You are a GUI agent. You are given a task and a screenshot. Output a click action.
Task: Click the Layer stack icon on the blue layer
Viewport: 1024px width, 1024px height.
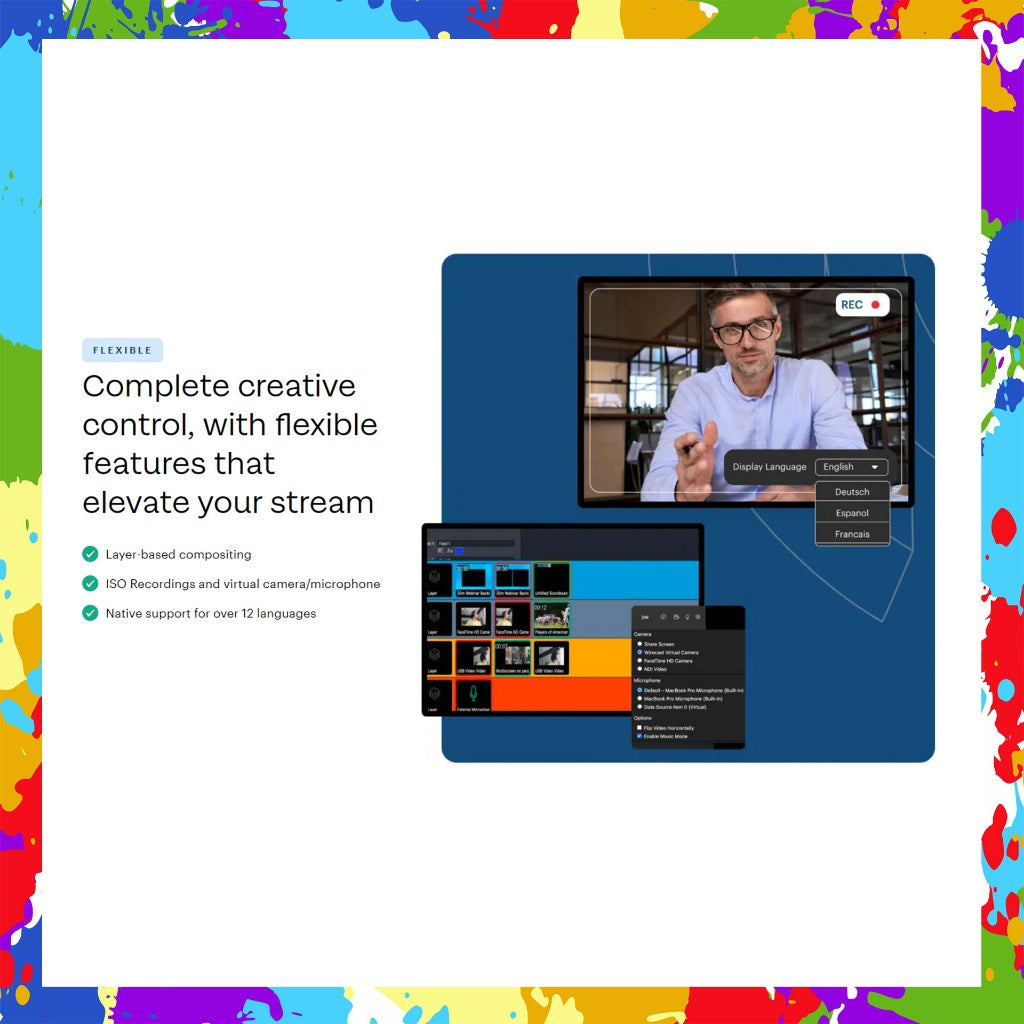435,577
